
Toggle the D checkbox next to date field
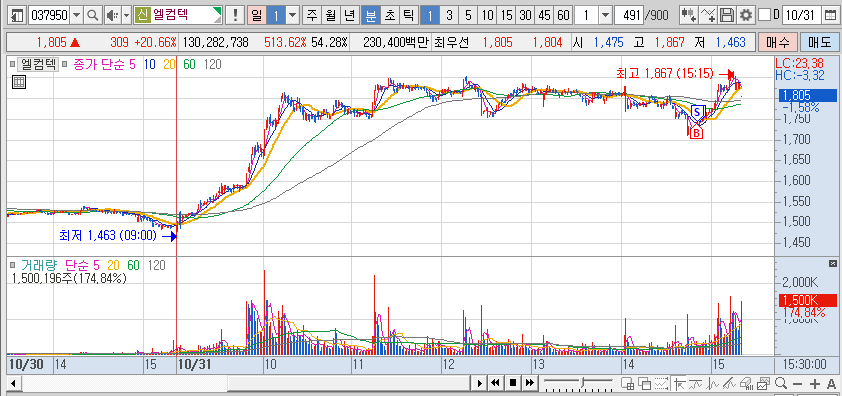765,15
